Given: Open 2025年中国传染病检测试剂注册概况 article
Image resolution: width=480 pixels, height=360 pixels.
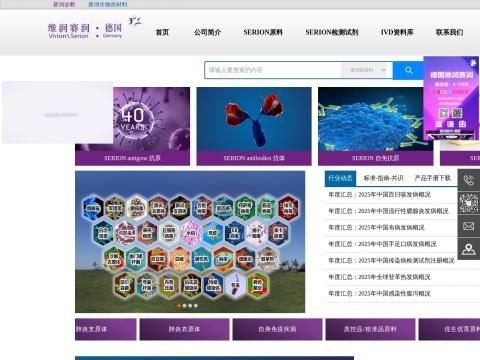Looking at the screenshot, I should tap(391, 261).
